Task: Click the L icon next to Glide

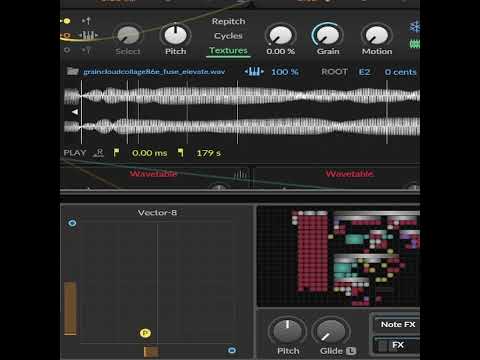Action: 351,351
